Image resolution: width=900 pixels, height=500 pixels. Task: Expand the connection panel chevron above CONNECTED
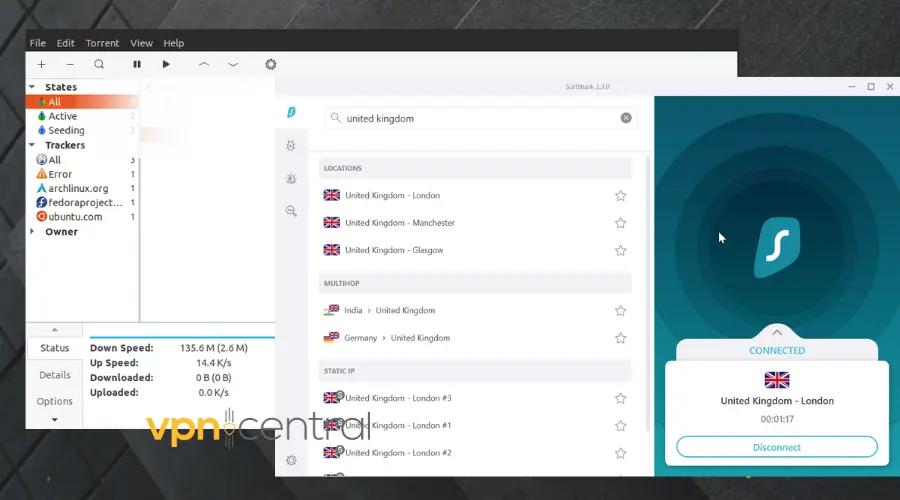(x=777, y=332)
